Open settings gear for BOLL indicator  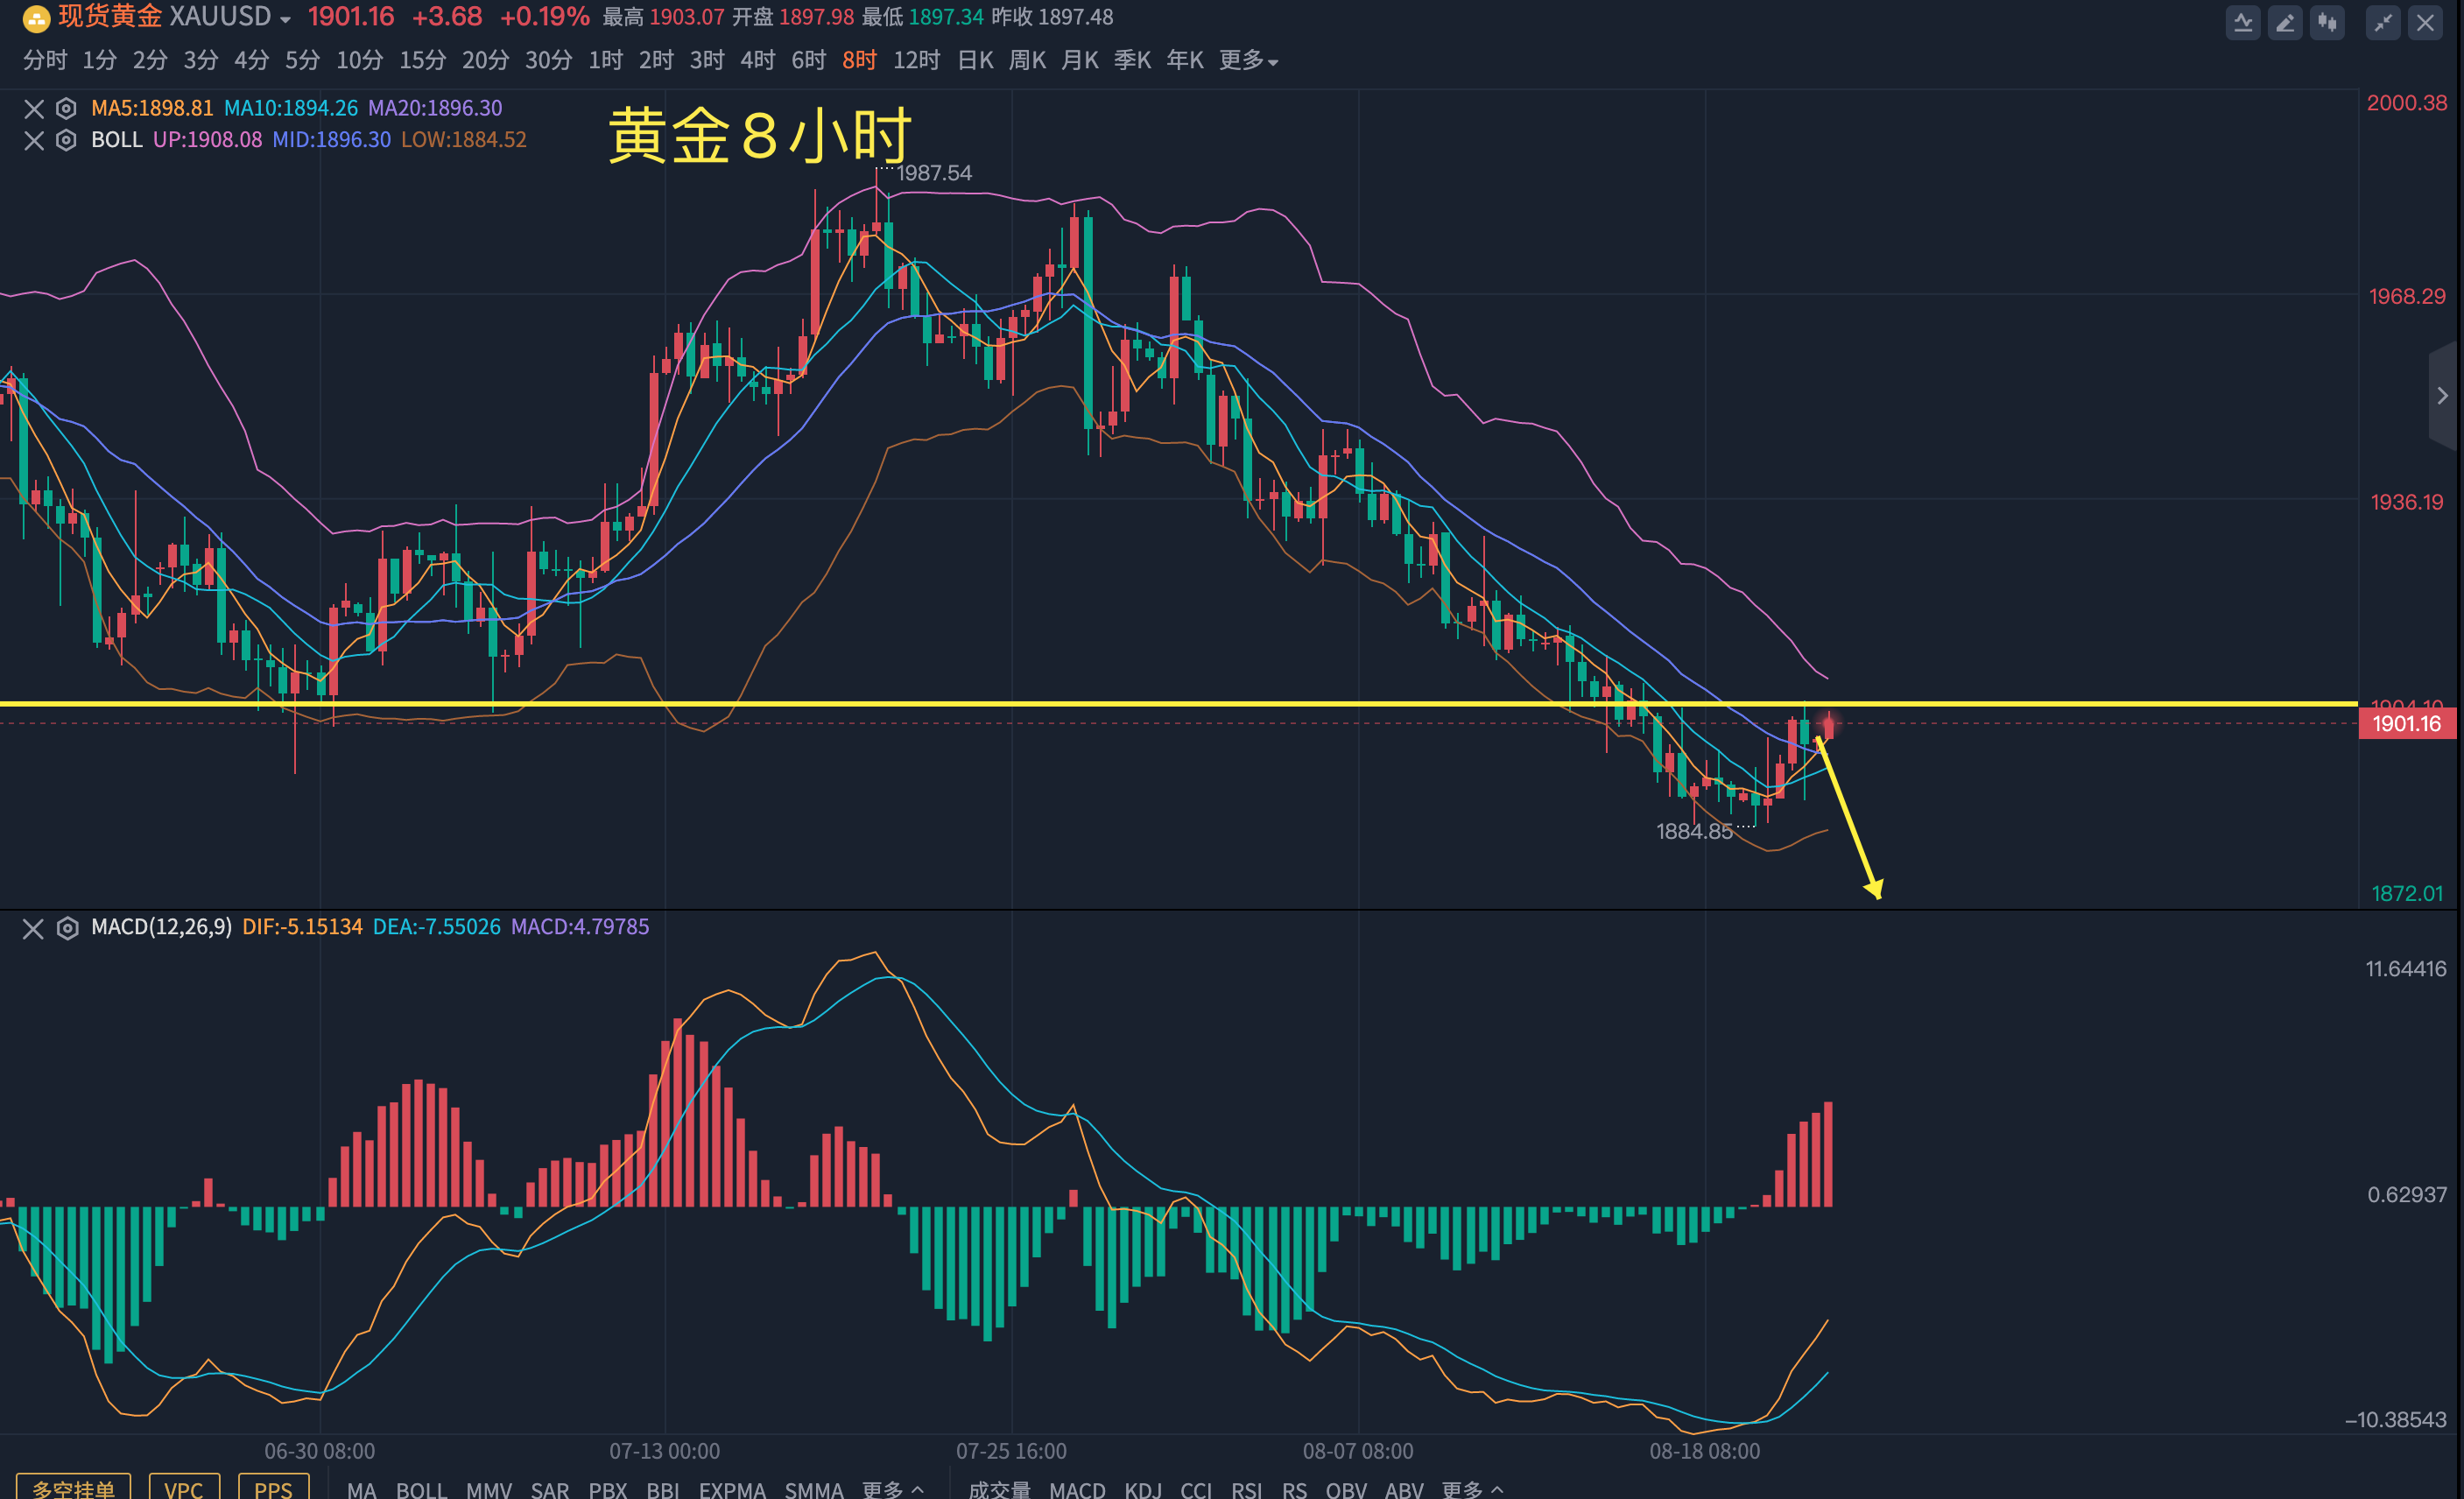click(66, 140)
